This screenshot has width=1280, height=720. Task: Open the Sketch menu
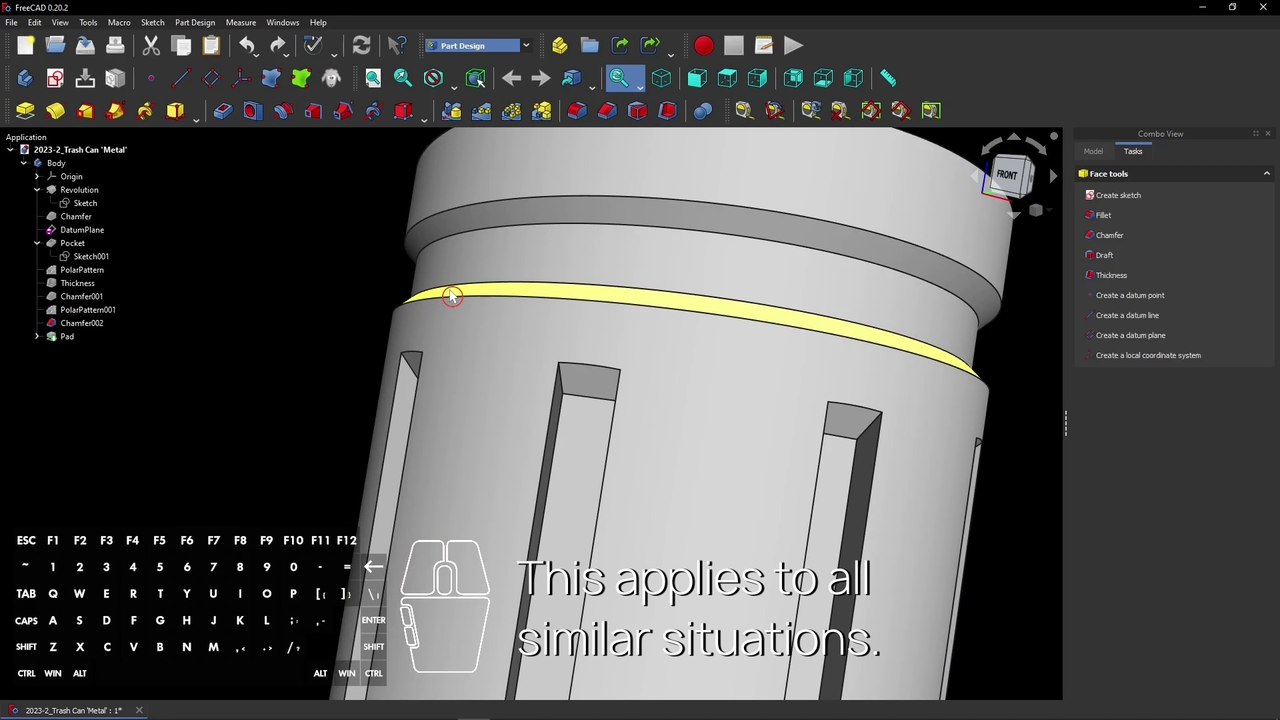coord(152,22)
